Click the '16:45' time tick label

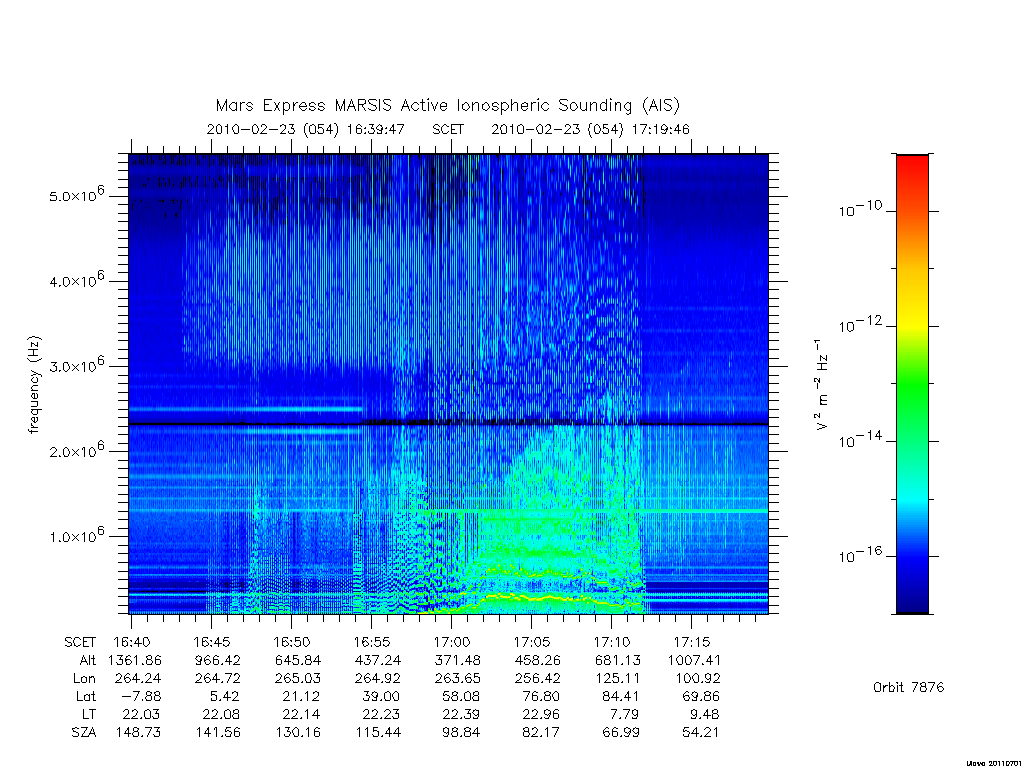pos(212,642)
